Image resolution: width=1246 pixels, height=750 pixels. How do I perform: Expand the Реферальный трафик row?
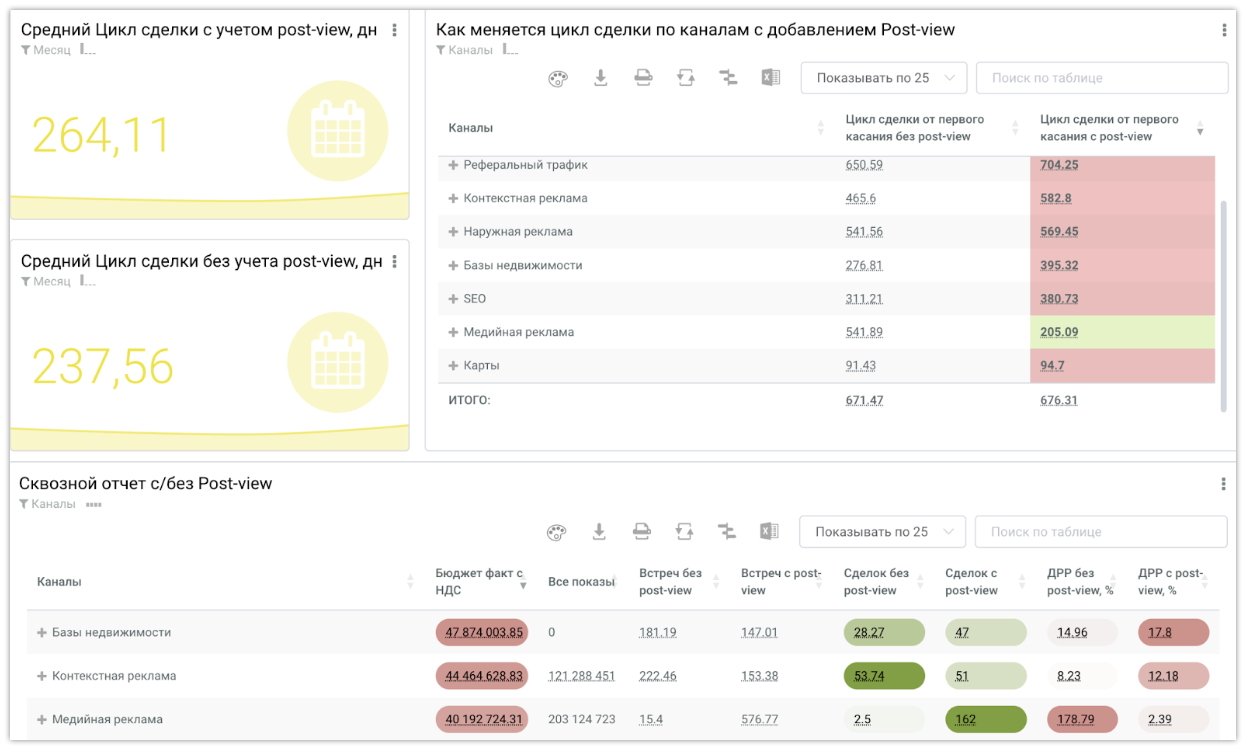pos(453,165)
